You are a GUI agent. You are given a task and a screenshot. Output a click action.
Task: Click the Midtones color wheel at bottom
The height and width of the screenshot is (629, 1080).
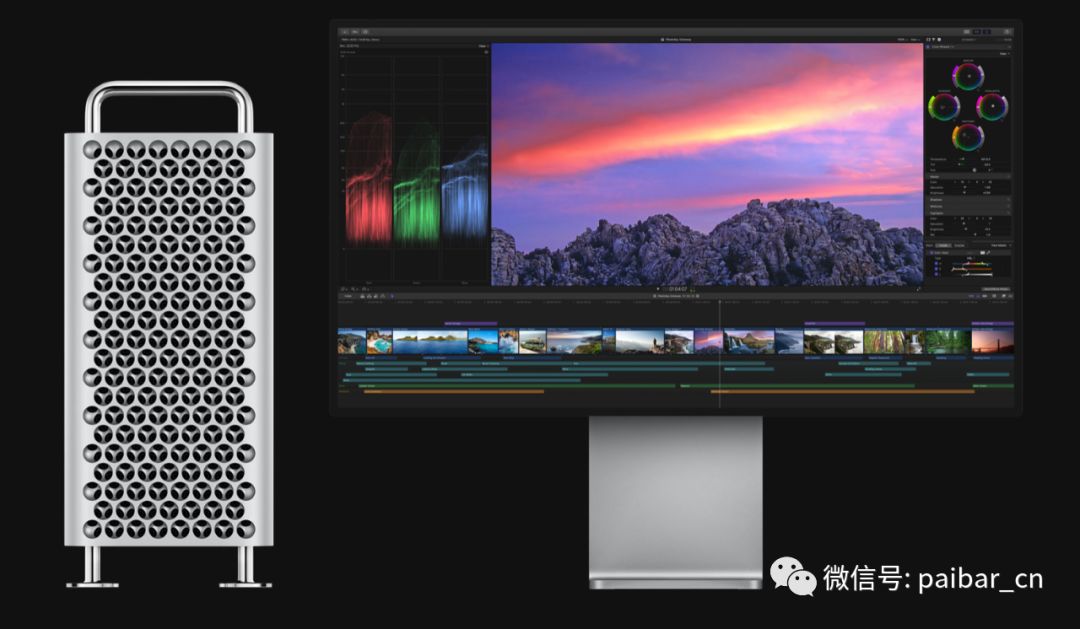click(967, 136)
